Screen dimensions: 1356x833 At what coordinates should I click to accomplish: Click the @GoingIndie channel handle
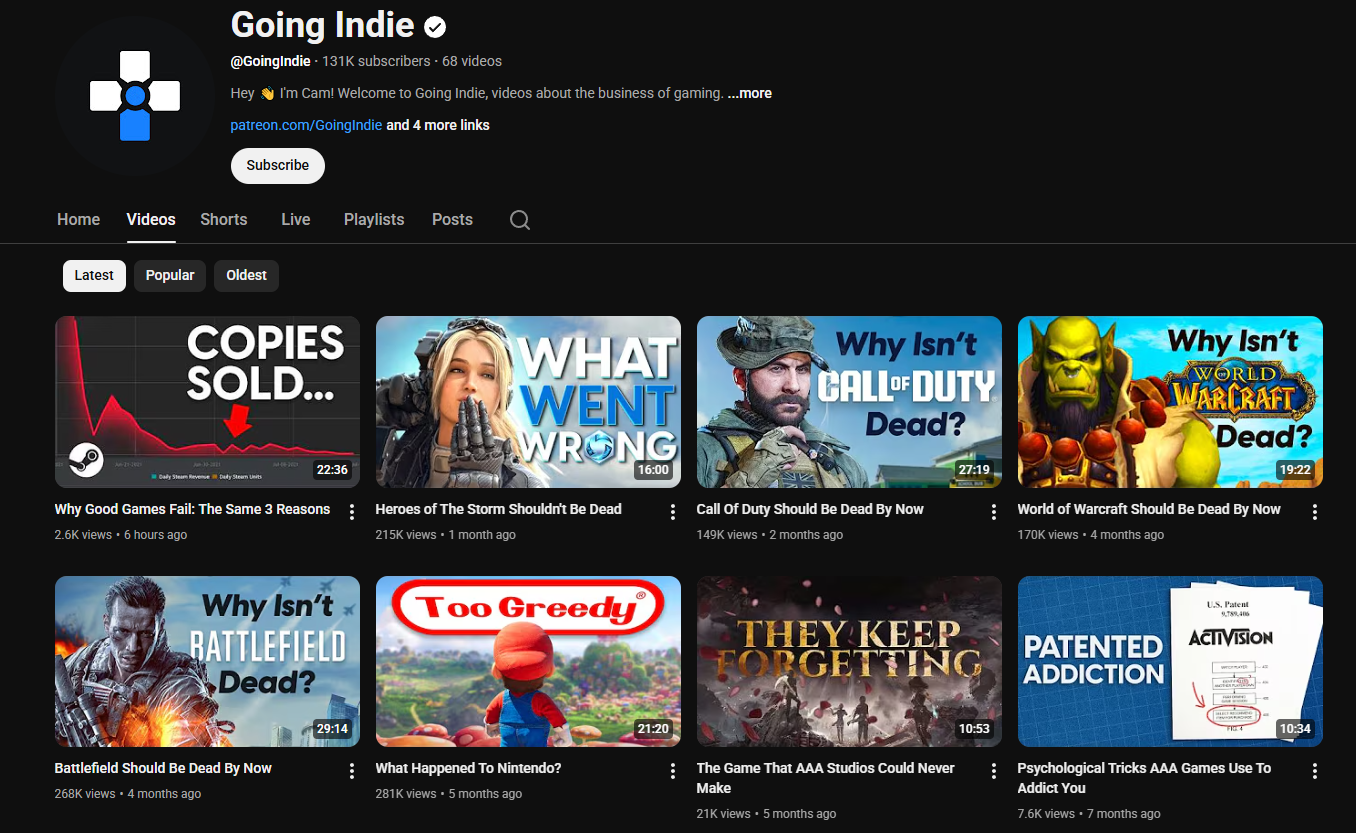270,61
